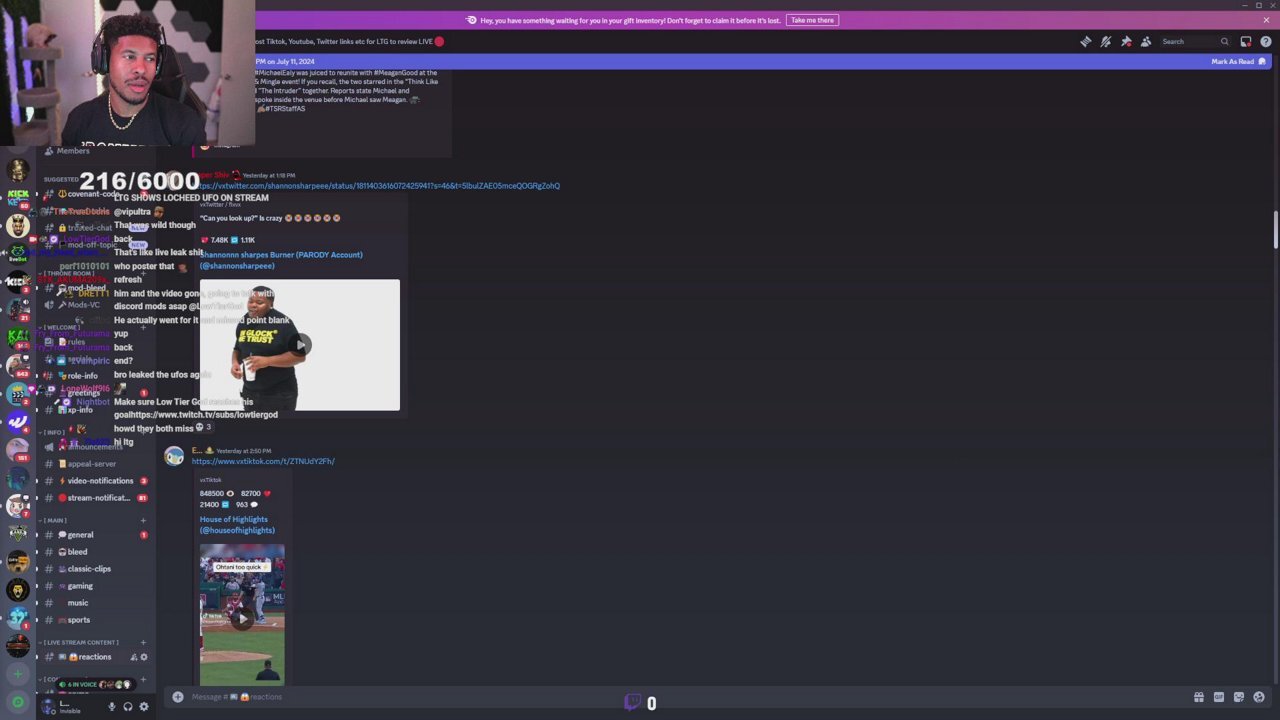Screen dimensions: 1280x720
Task: Toggle the notification settings bell icon
Action: [x=1106, y=41]
